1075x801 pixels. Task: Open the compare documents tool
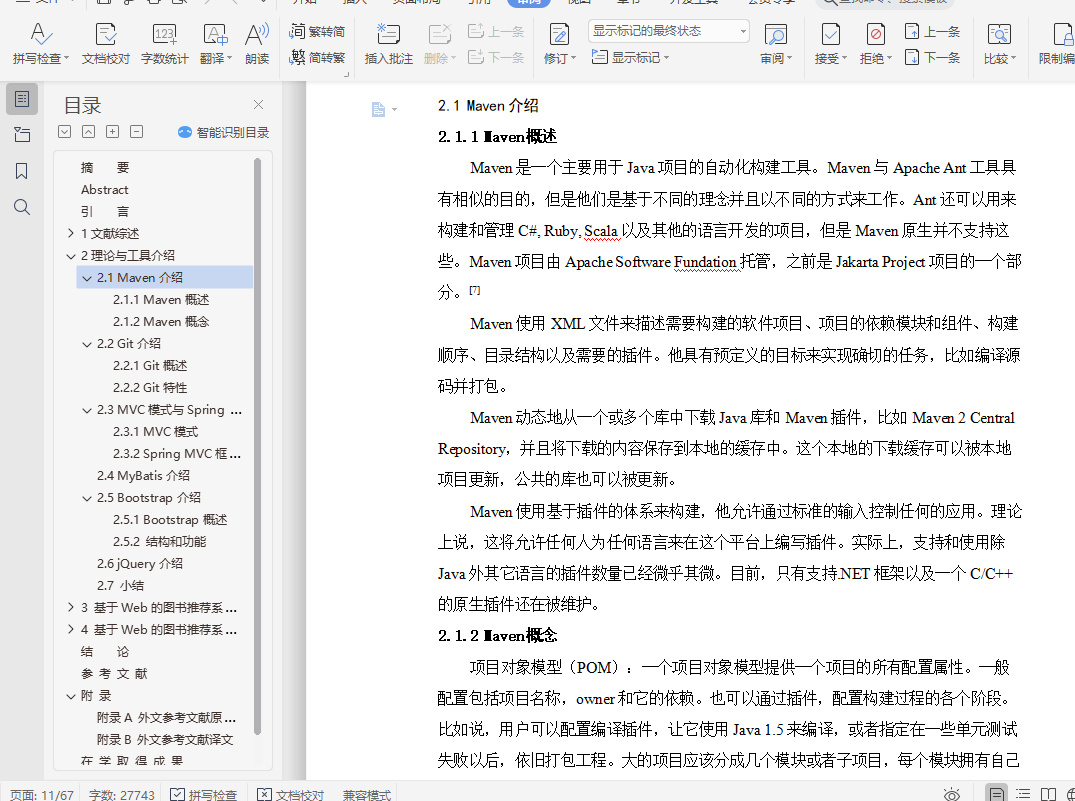click(1000, 44)
